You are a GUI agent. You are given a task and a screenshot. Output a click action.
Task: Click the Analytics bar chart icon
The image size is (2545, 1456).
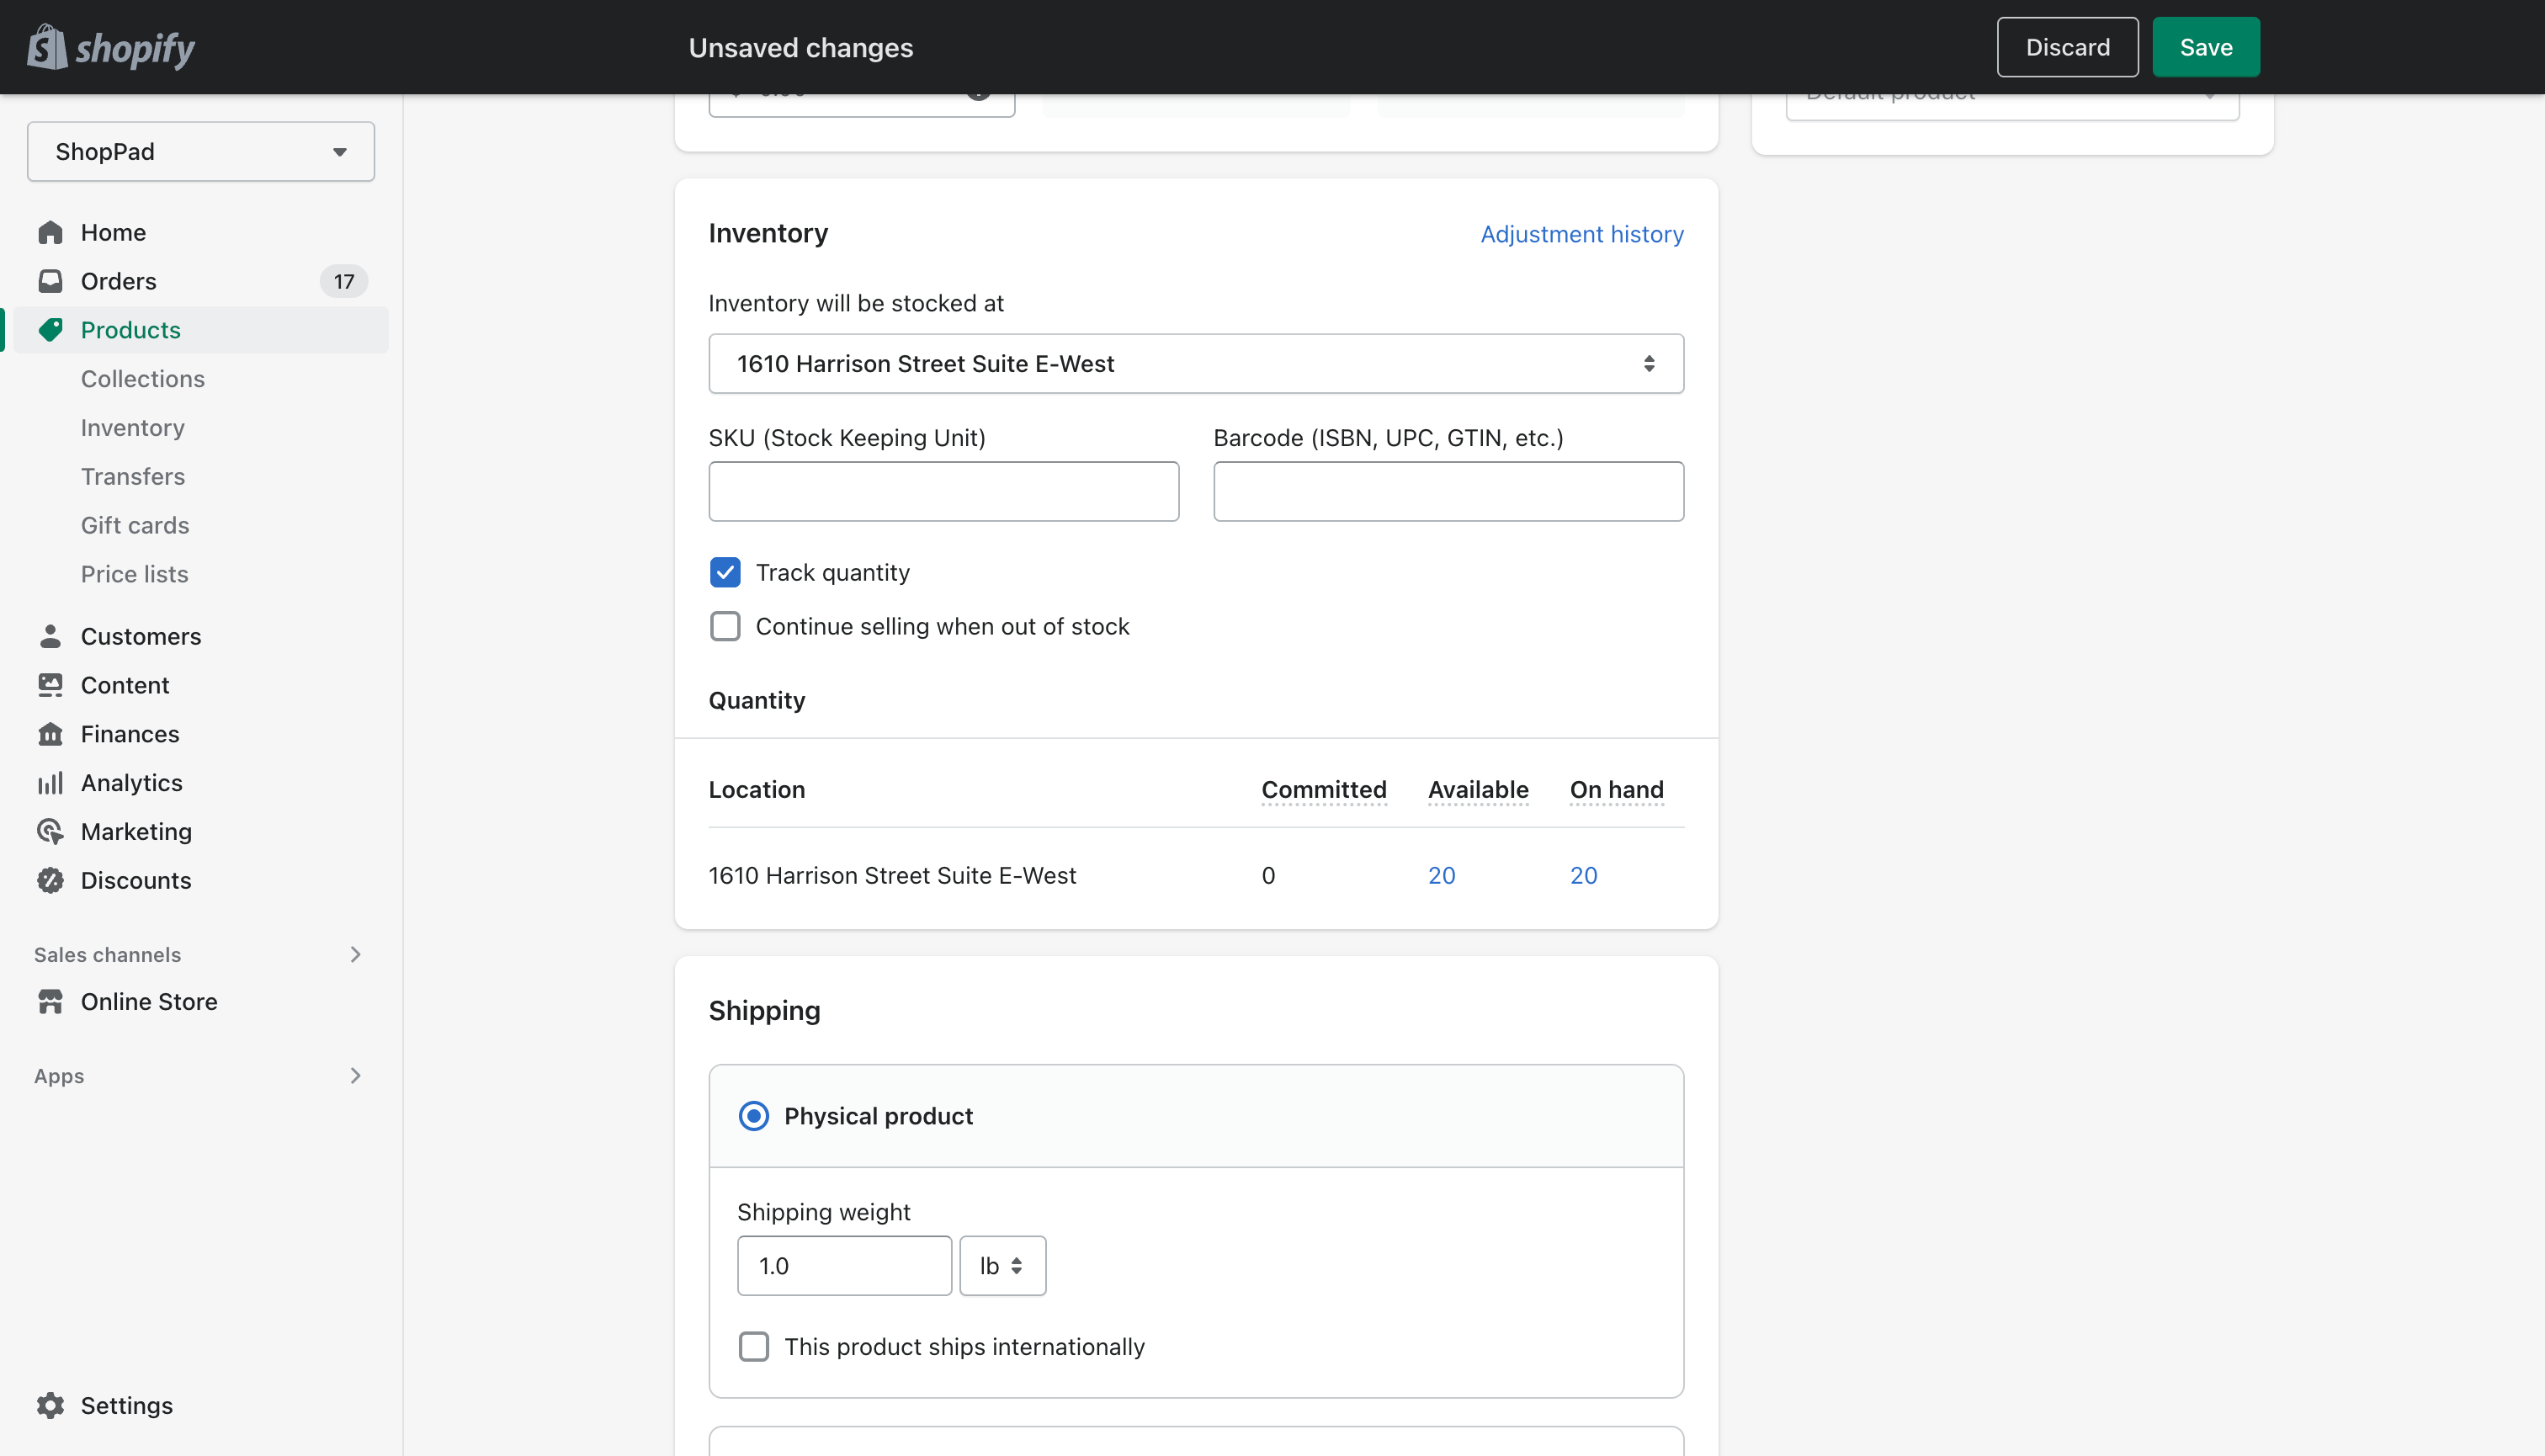[50, 783]
